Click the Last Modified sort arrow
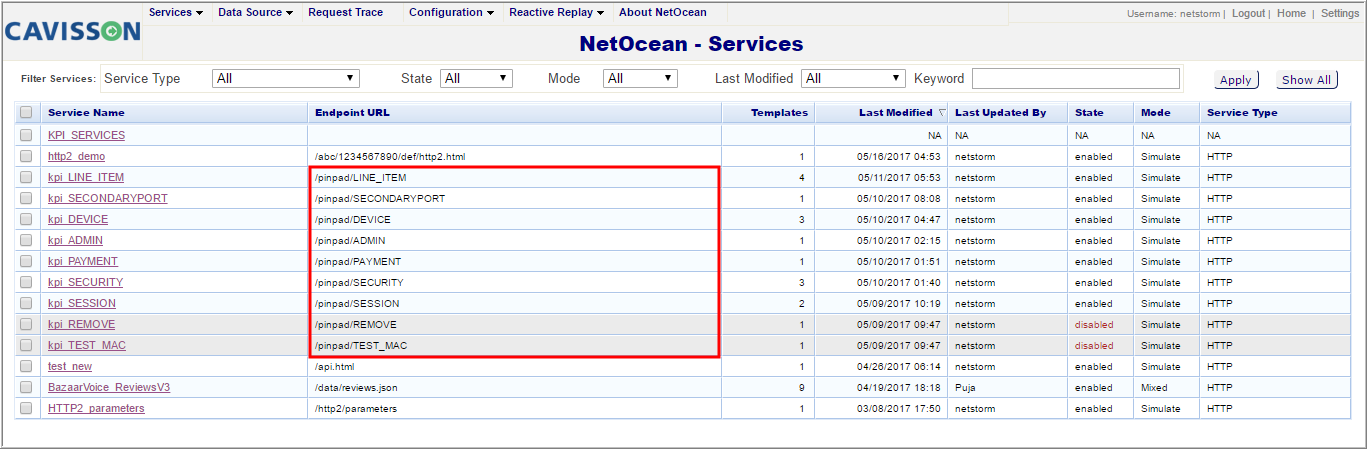1367x449 pixels. pos(942,113)
